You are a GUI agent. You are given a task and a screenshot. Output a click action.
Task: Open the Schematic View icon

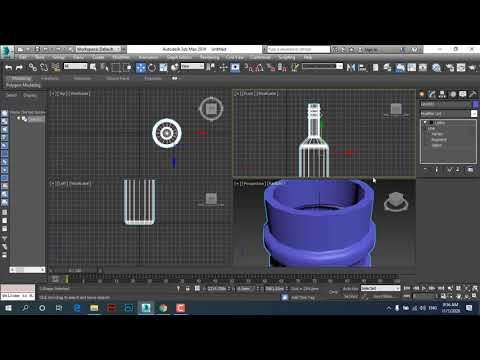pos(423,68)
